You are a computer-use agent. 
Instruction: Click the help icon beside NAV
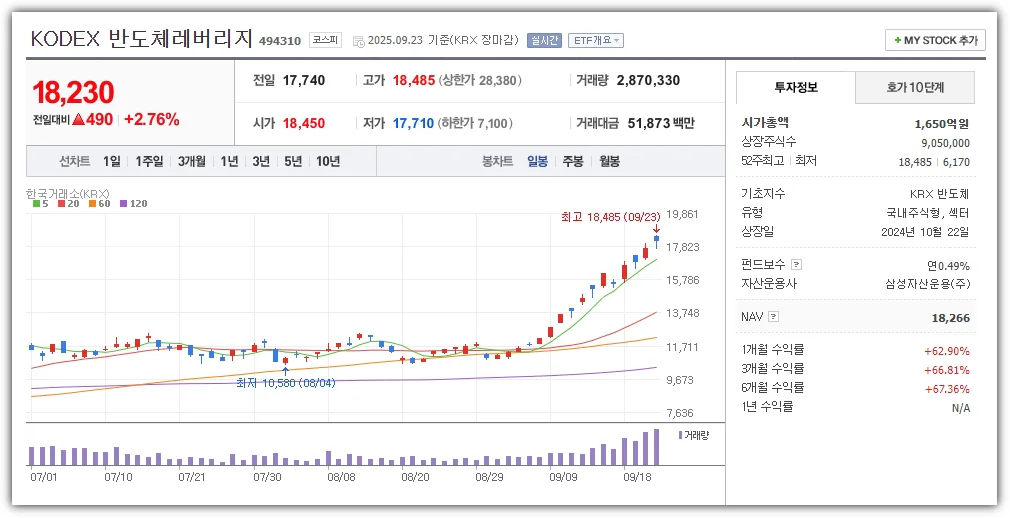[x=773, y=317]
